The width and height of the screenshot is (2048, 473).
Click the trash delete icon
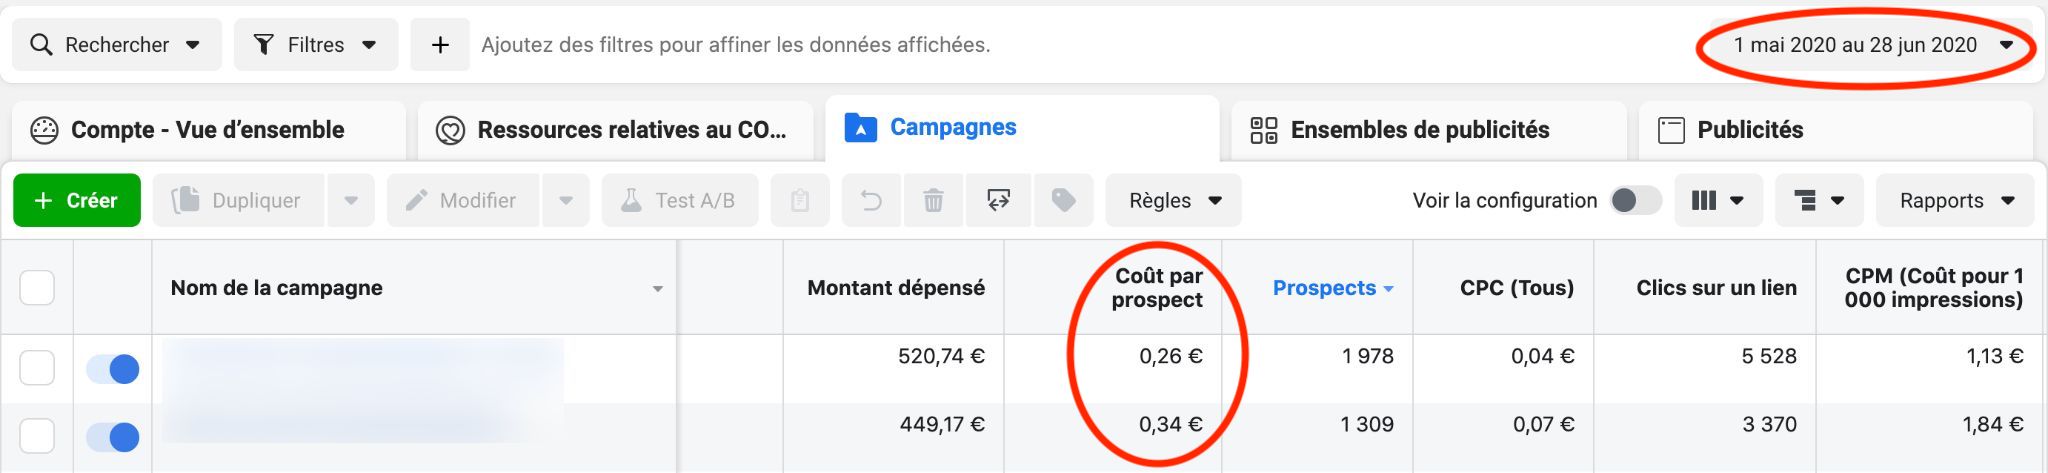pyautogui.click(x=933, y=201)
